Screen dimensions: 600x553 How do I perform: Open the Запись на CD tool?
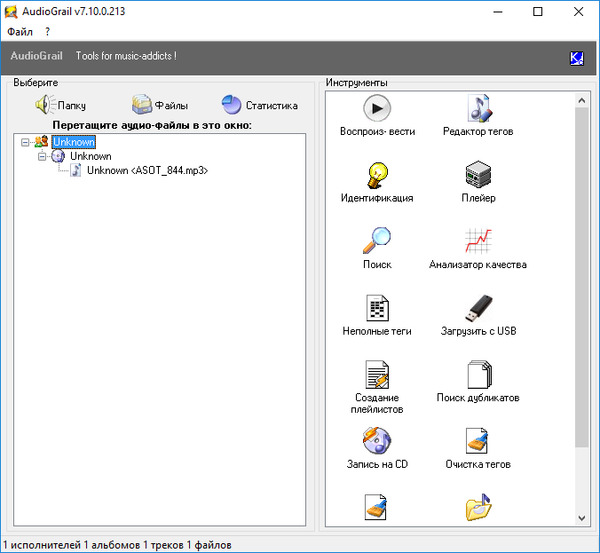377,441
